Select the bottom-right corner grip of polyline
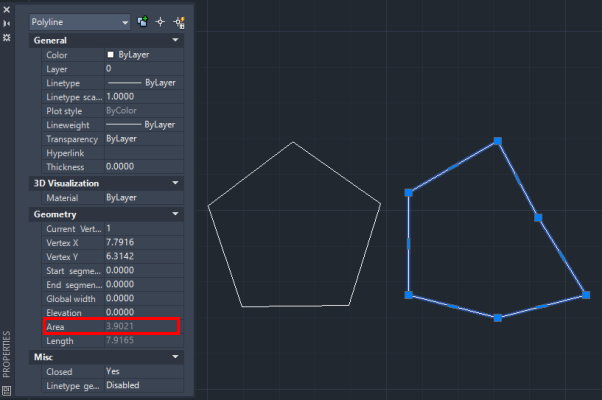Screen dimensions: 602x400 point(586,294)
